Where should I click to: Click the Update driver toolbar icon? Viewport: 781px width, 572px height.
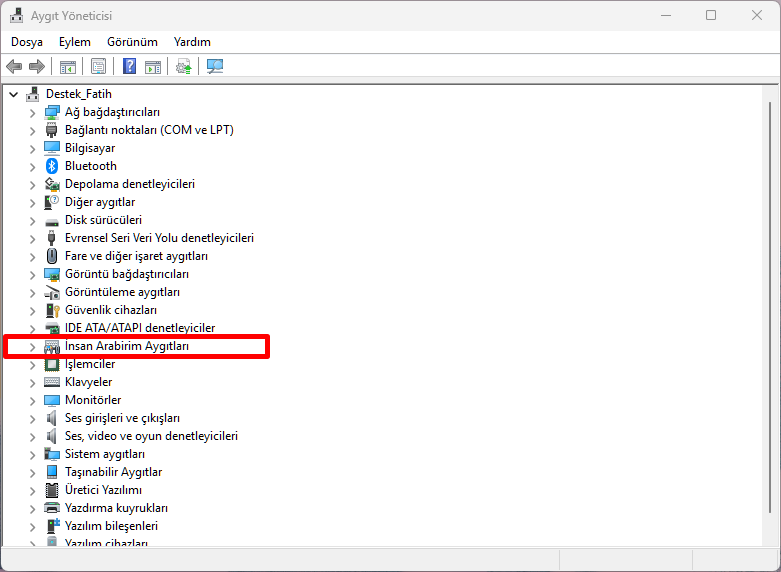(184, 66)
